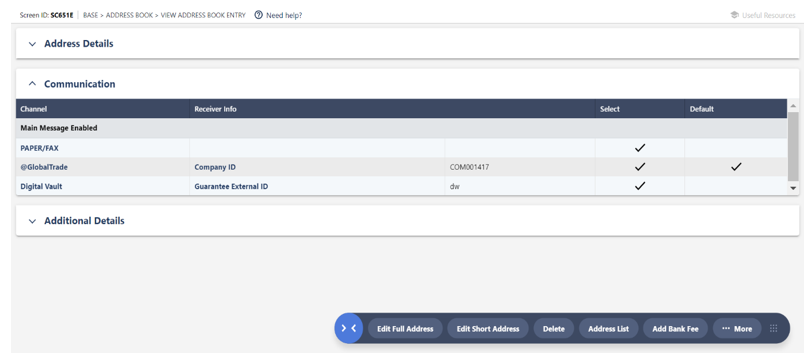Open the Address List
812x361 pixels.
tap(608, 328)
